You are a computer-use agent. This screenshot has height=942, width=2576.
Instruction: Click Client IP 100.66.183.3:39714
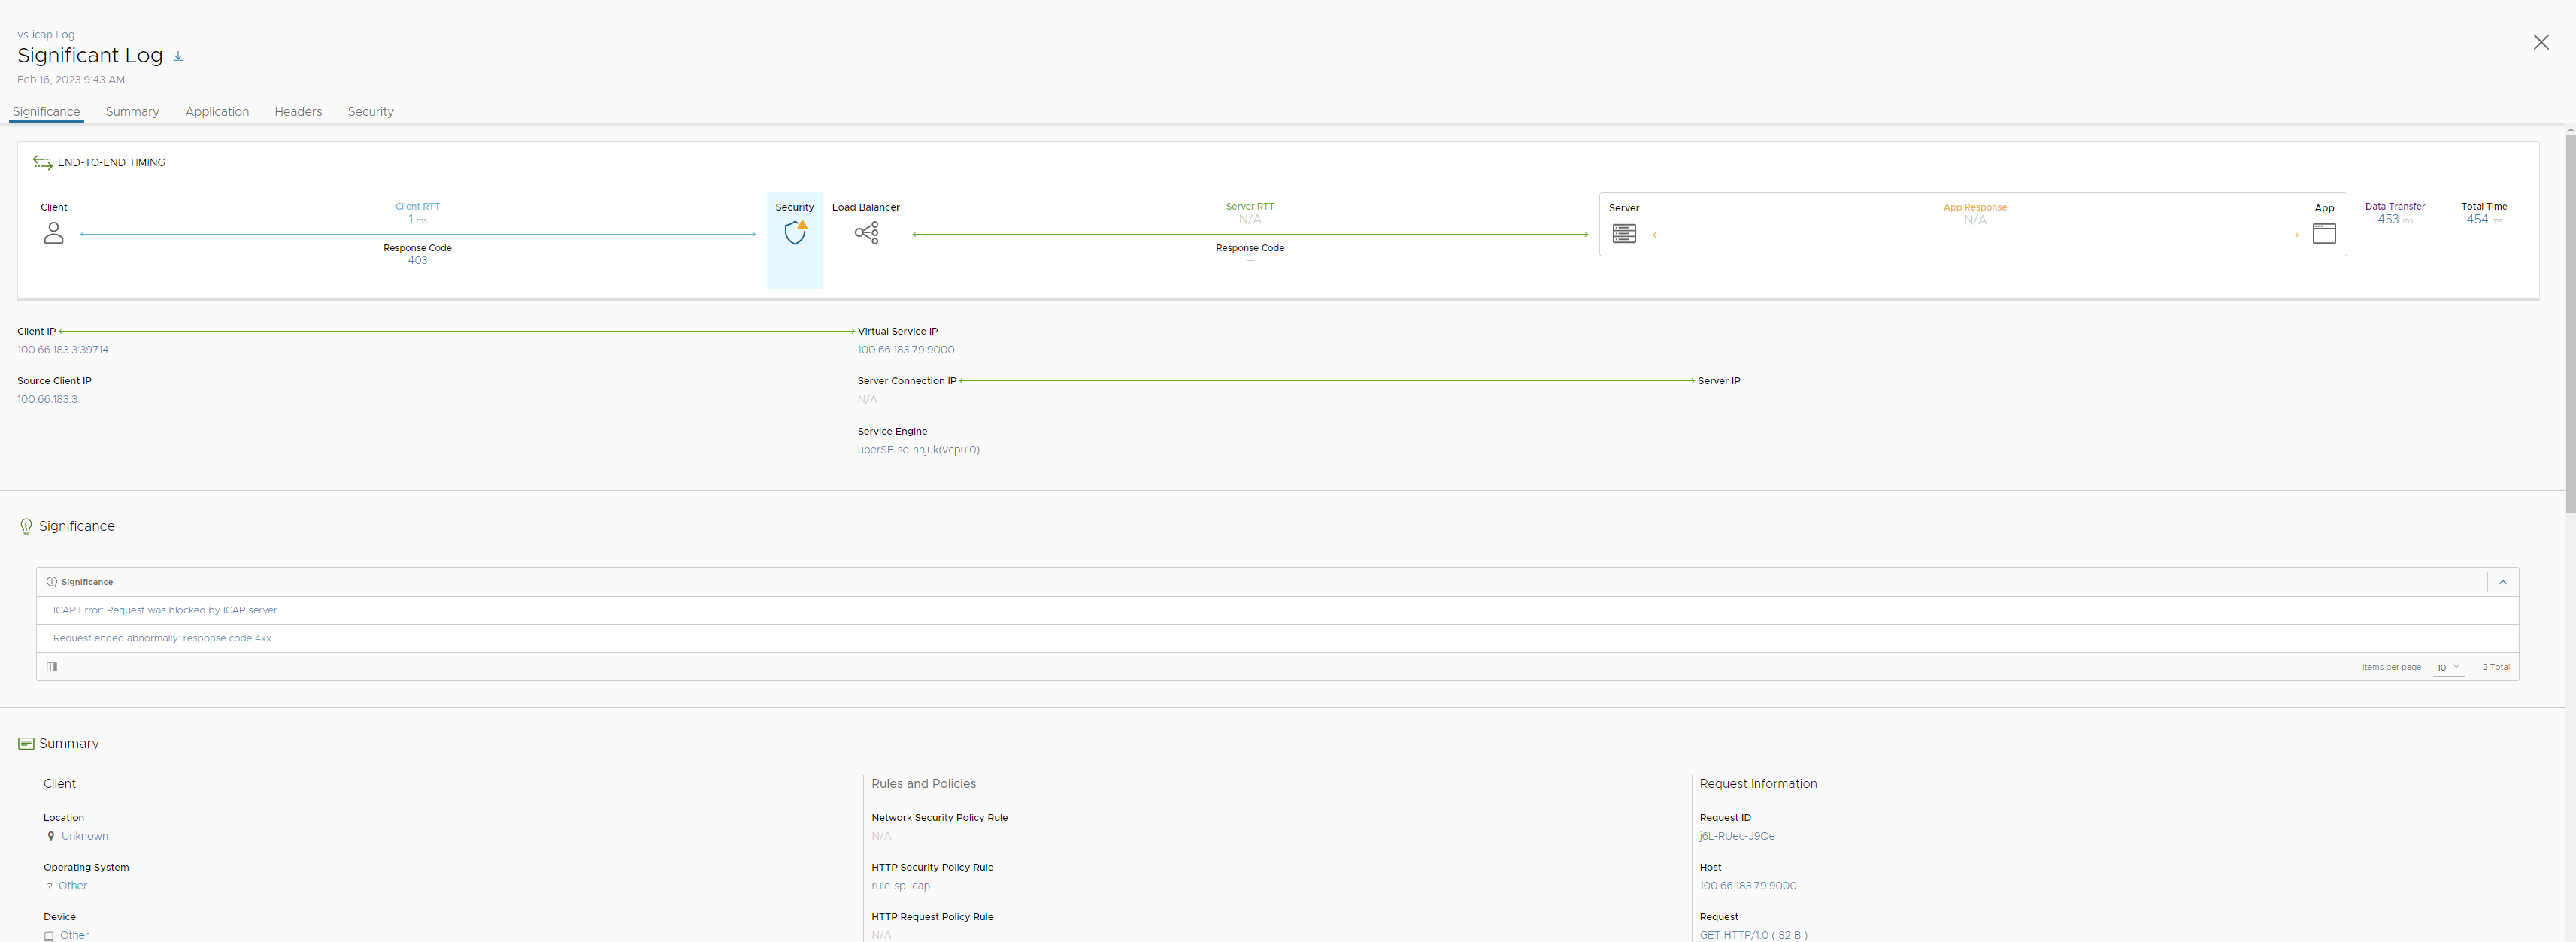click(63, 350)
